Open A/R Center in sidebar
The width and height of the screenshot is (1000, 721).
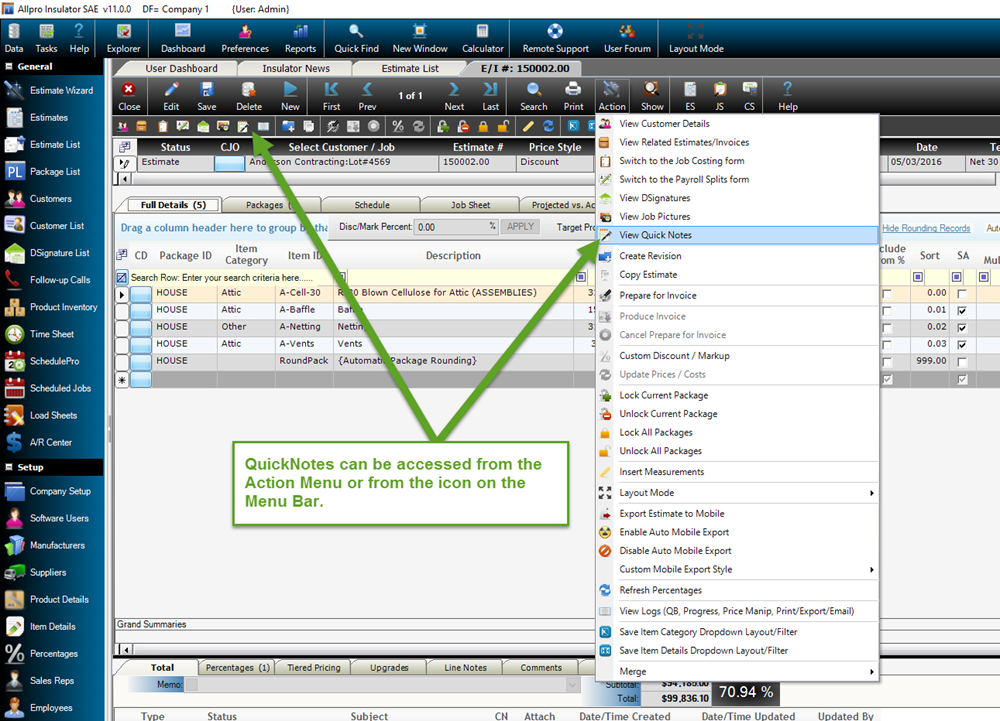coord(38,442)
